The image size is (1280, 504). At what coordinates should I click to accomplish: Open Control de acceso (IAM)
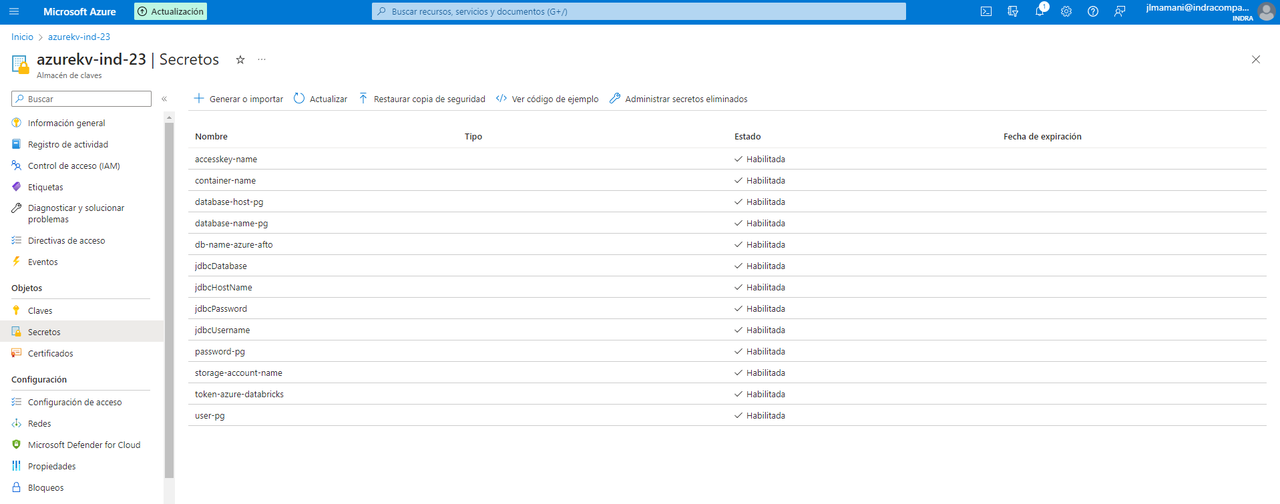point(74,166)
